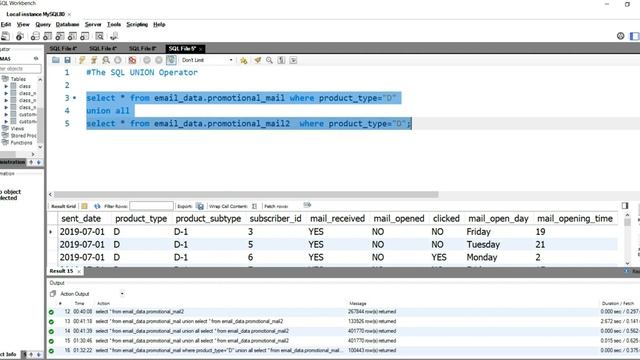
Task: Click the rollback transaction icon
Action: point(159,60)
